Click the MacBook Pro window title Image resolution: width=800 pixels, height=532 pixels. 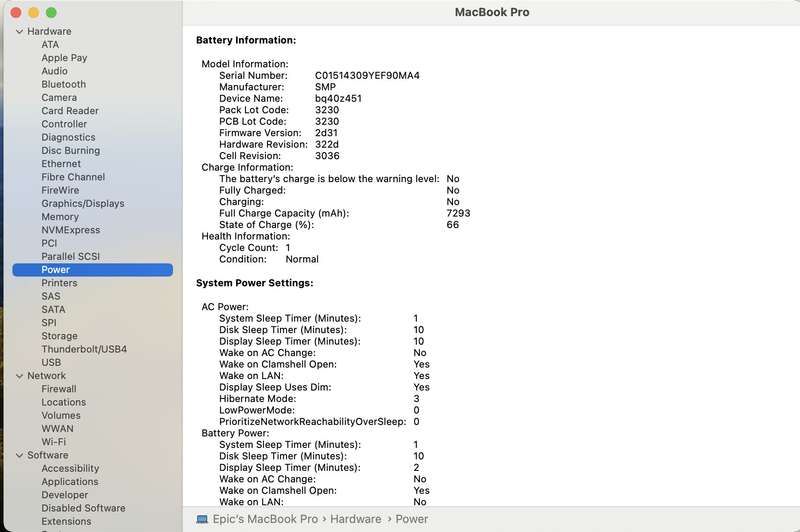coord(492,13)
